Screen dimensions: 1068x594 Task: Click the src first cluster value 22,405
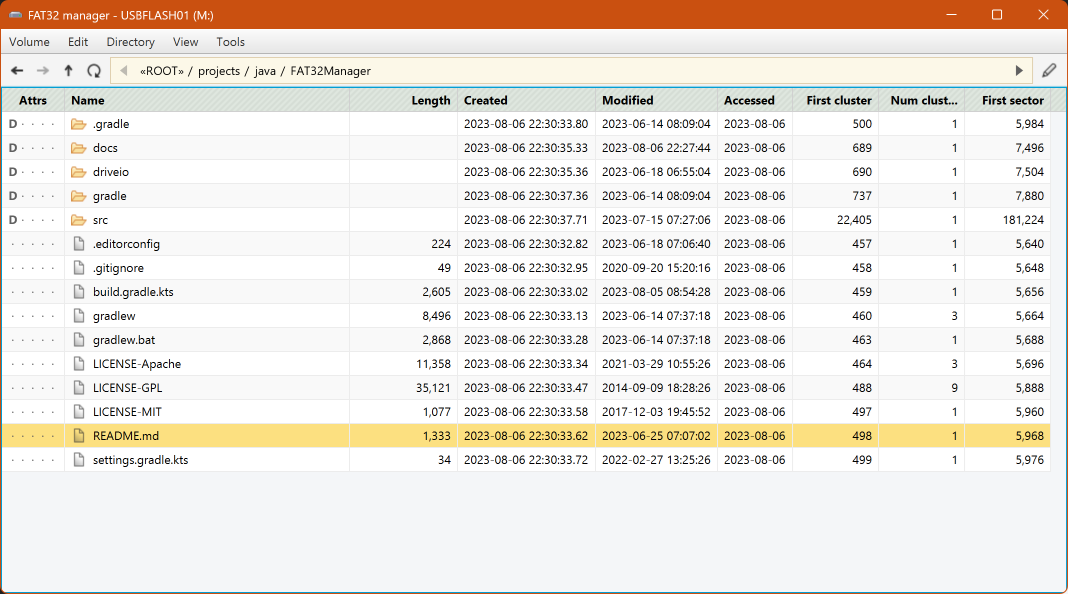point(854,220)
